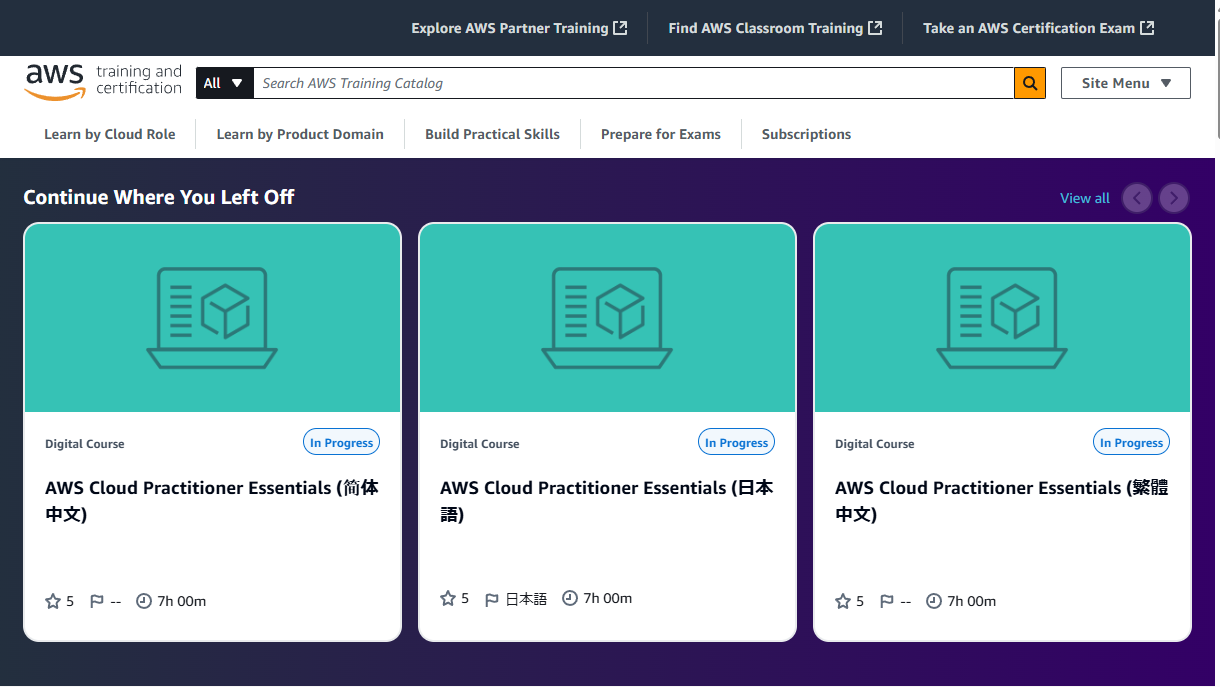The height and width of the screenshot is (687, 1220).
Task: Click clock duration icon on 简体中文 course card
Action: coord(144,601)
